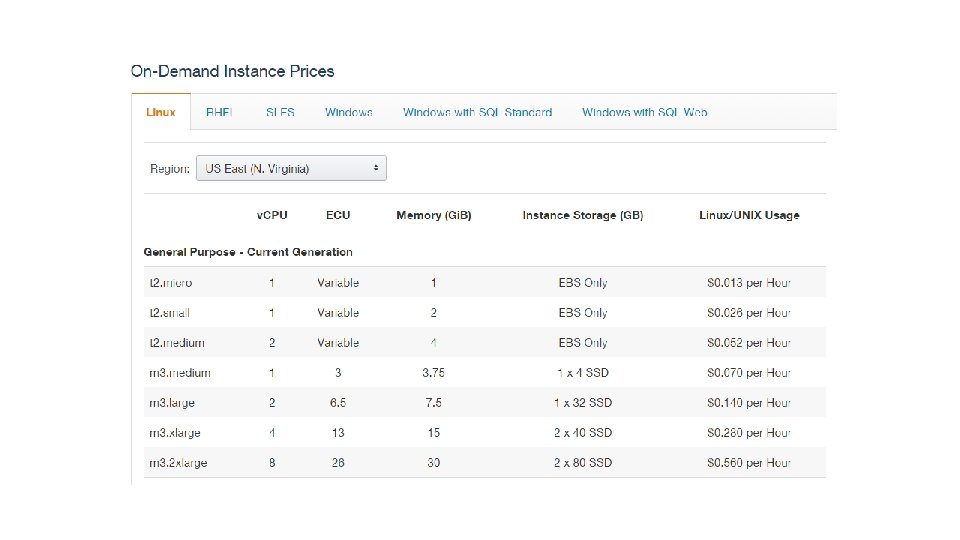The image size is (960, 540).
Task: Click the t2.small instance row label
Action: click(x=171, y=313)
